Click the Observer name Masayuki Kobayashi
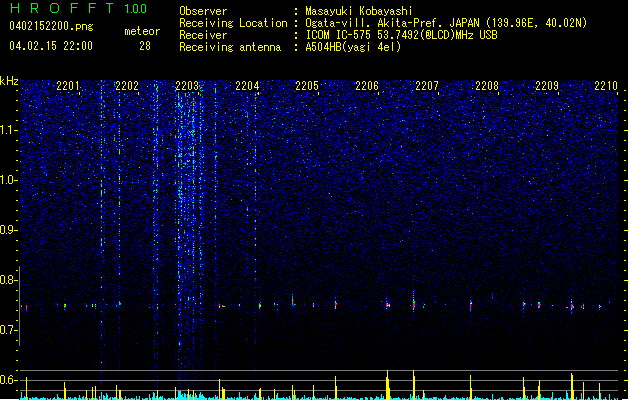Viewport: 629px width, 400px height. (359, 11)
